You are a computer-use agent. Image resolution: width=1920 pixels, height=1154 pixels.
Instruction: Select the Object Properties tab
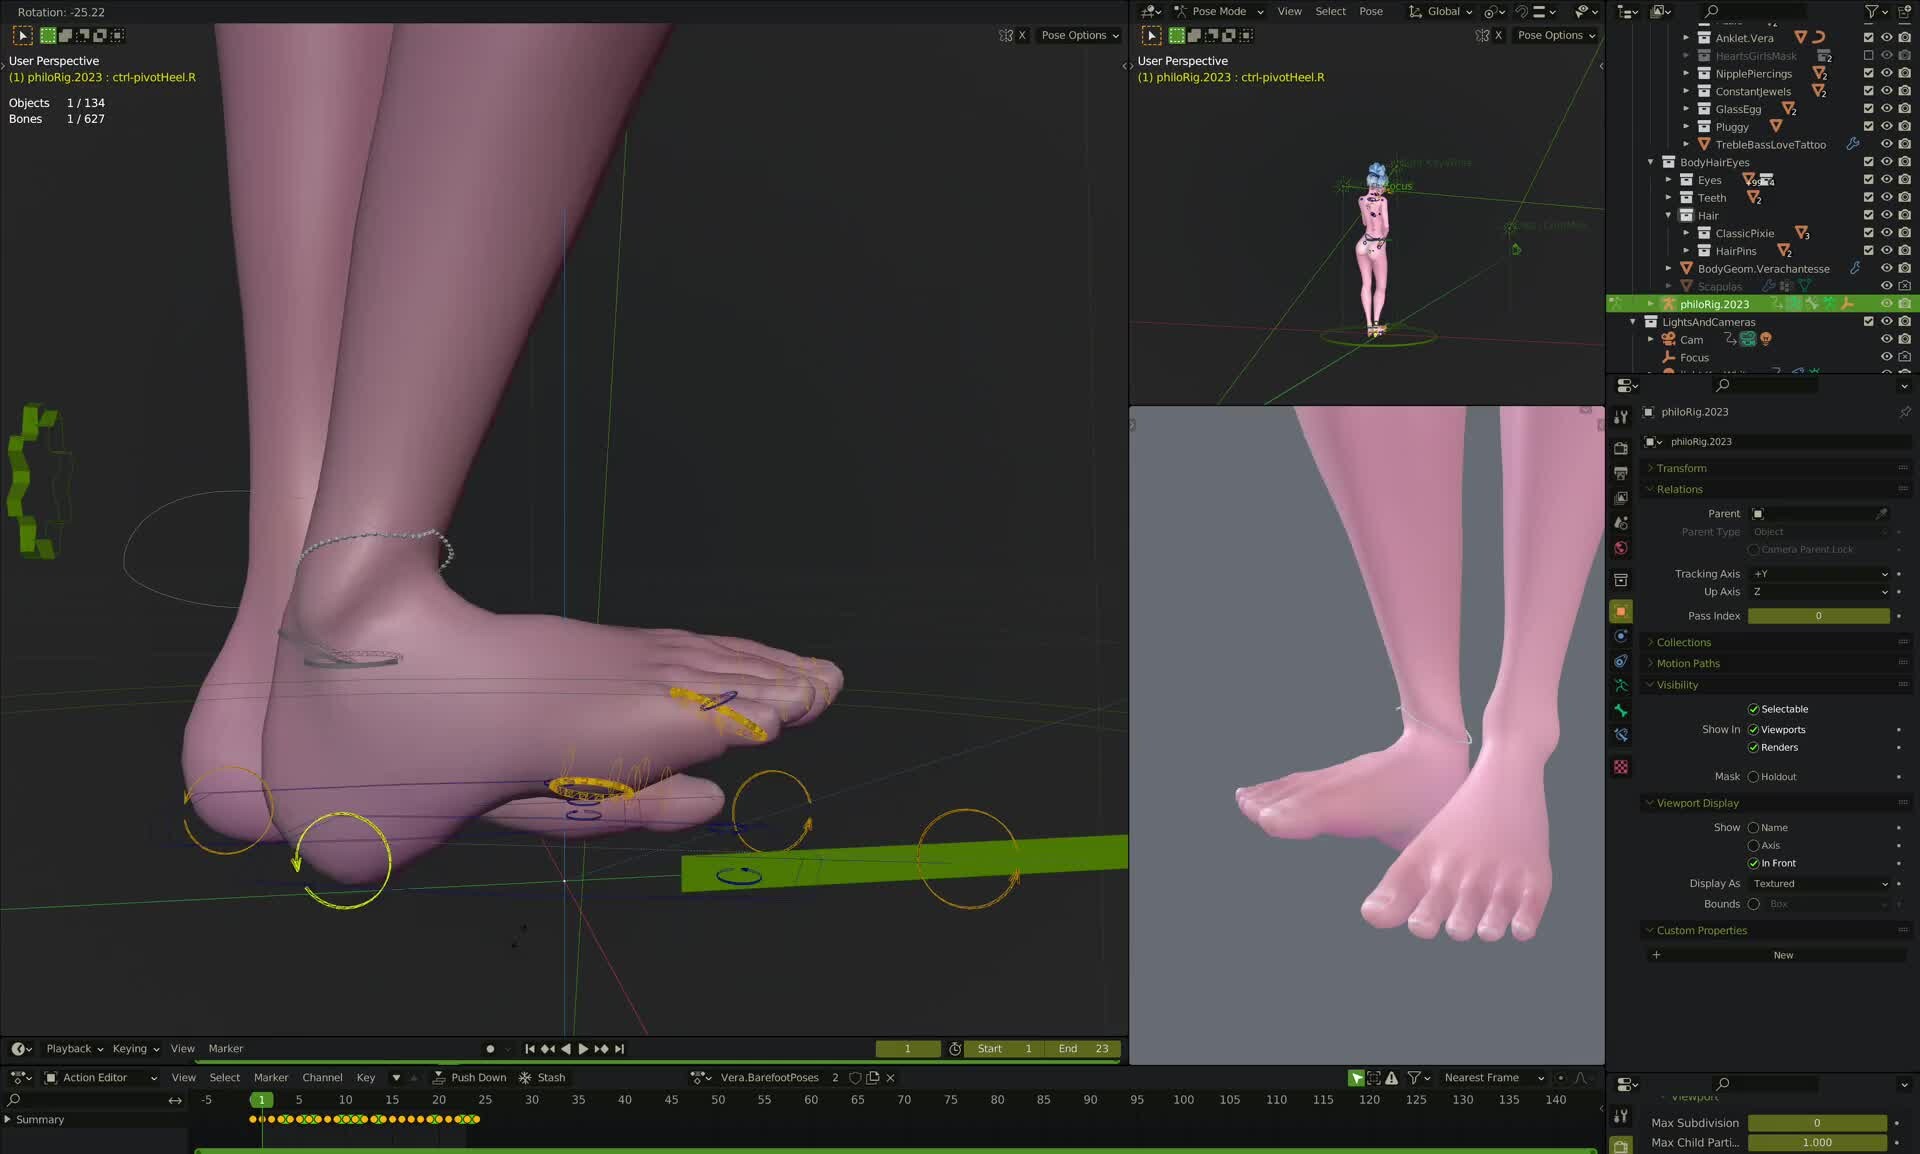(x=1621, y=611)
